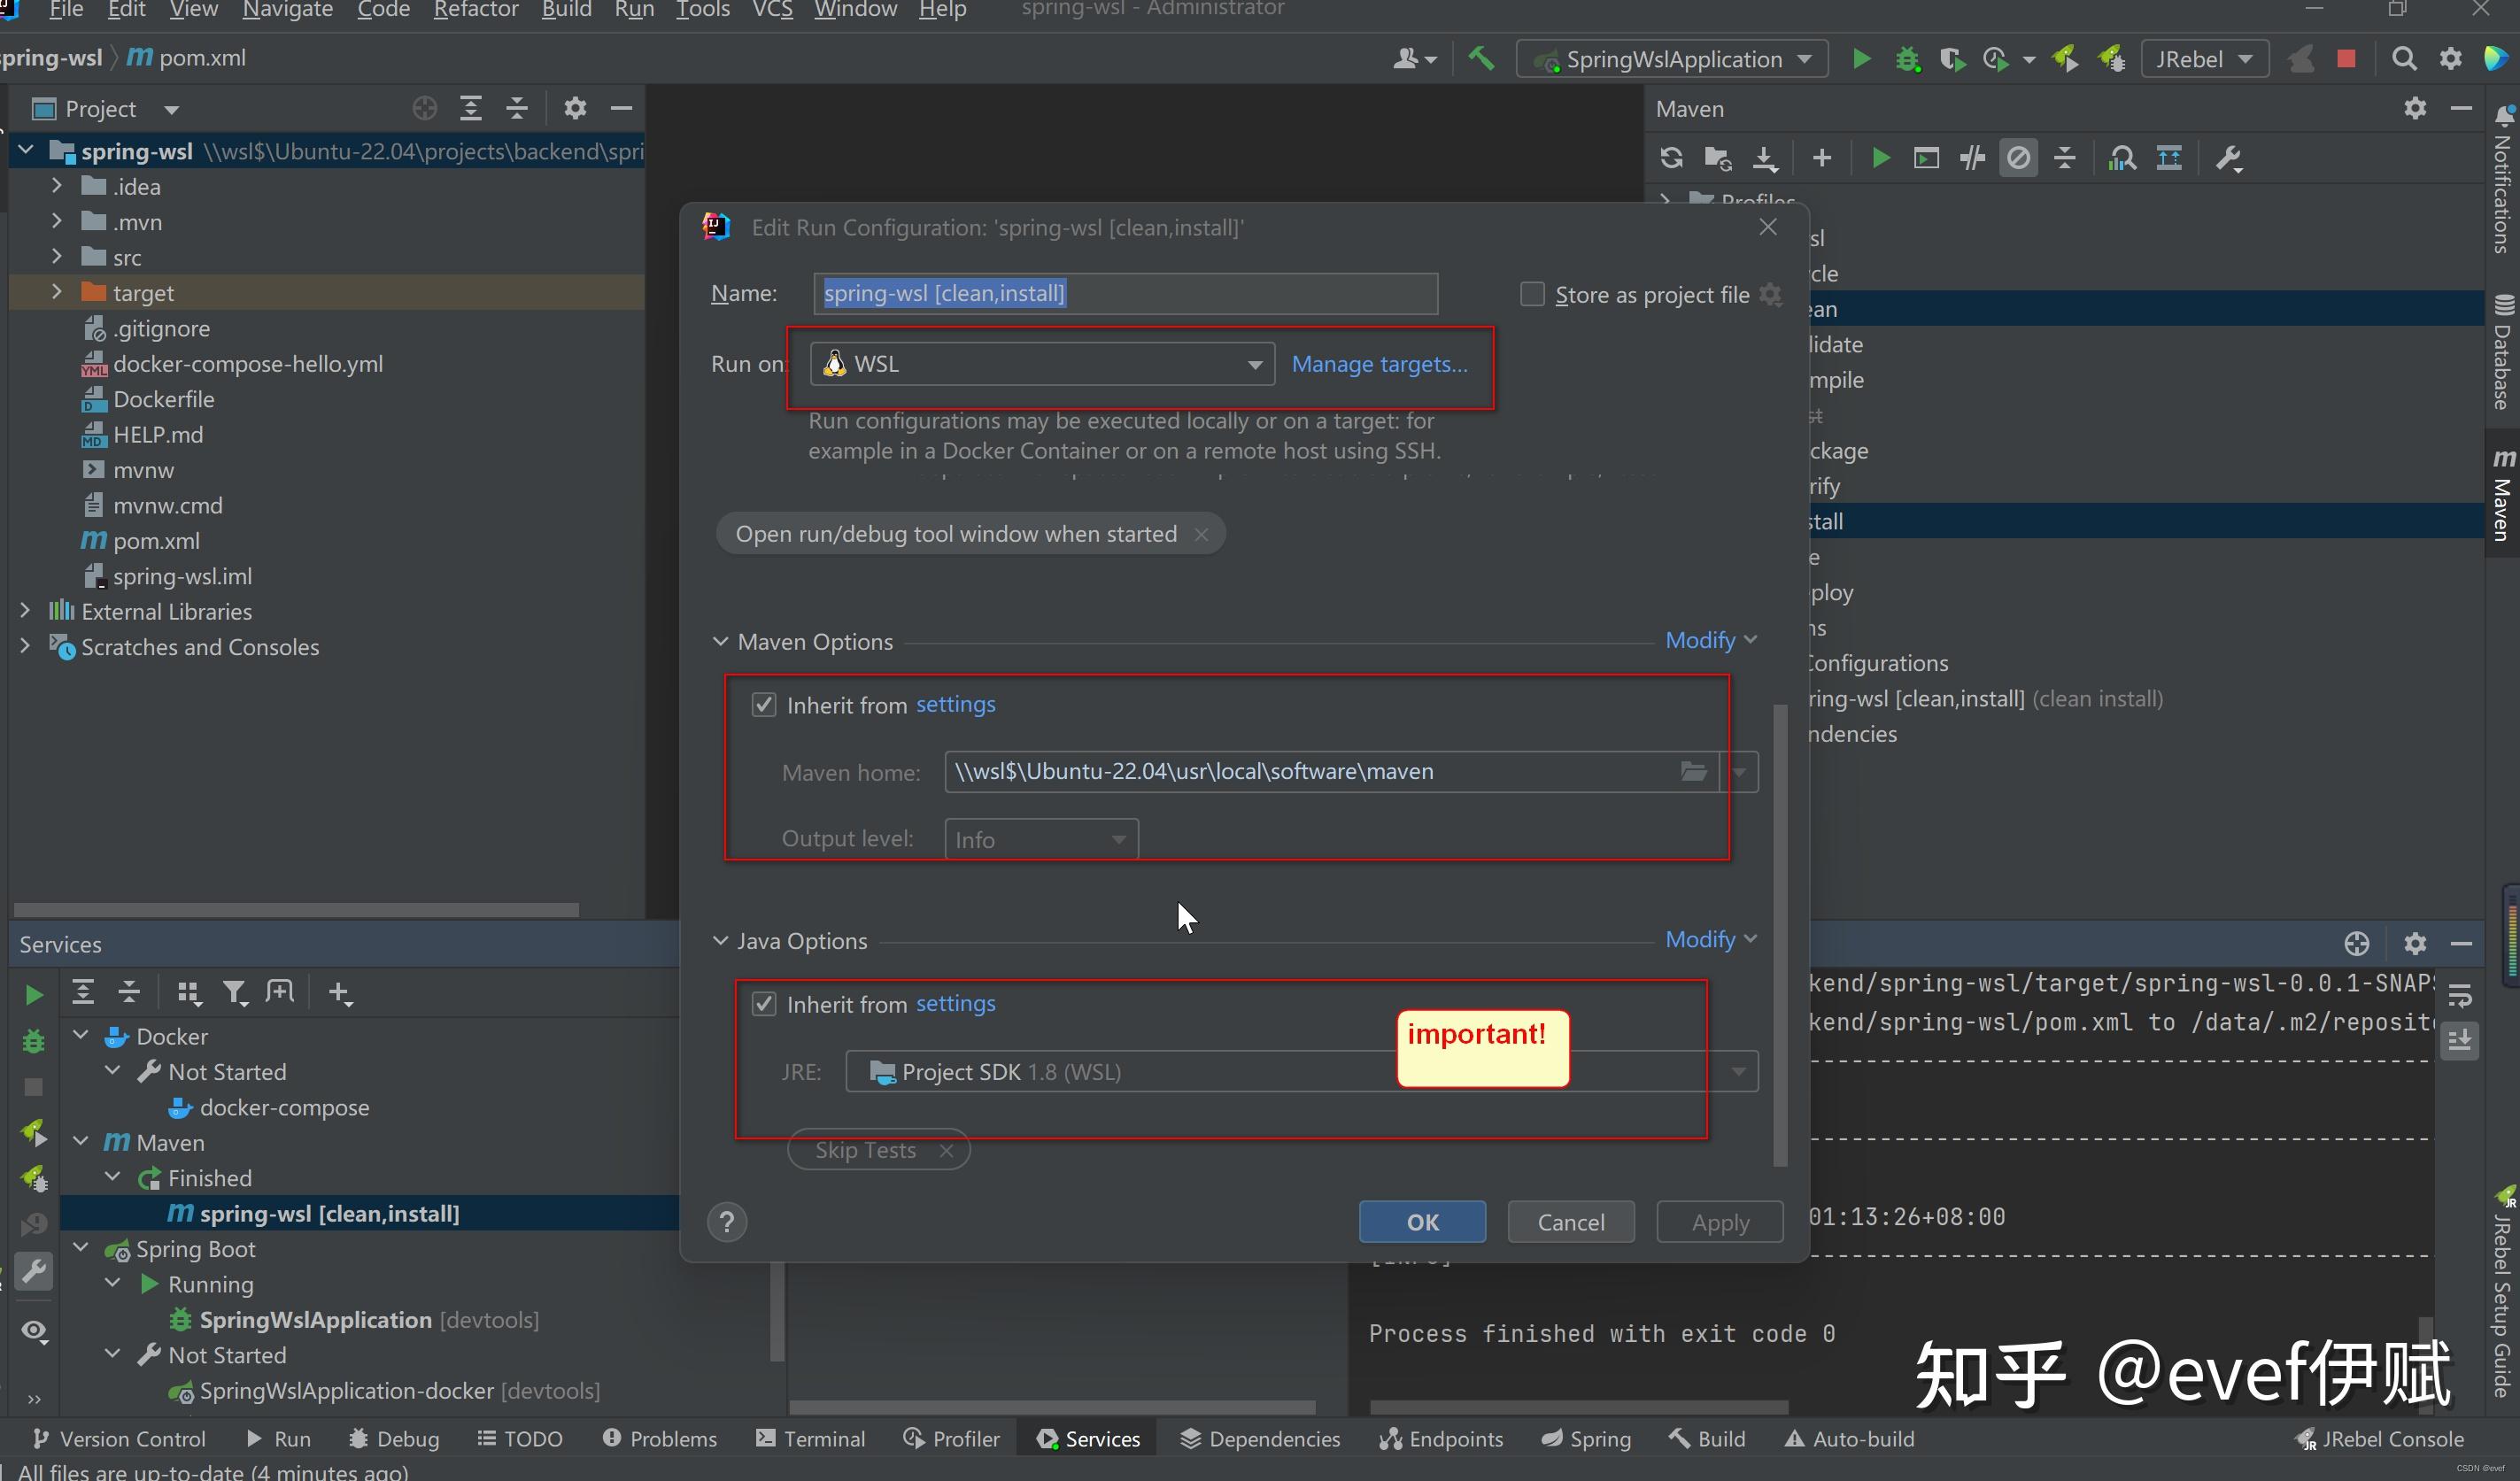Uncheck Inherit from settings under Maven Options
Image resolution: width=2520 pixels, height=1481 pixels.
coord(764,704)
